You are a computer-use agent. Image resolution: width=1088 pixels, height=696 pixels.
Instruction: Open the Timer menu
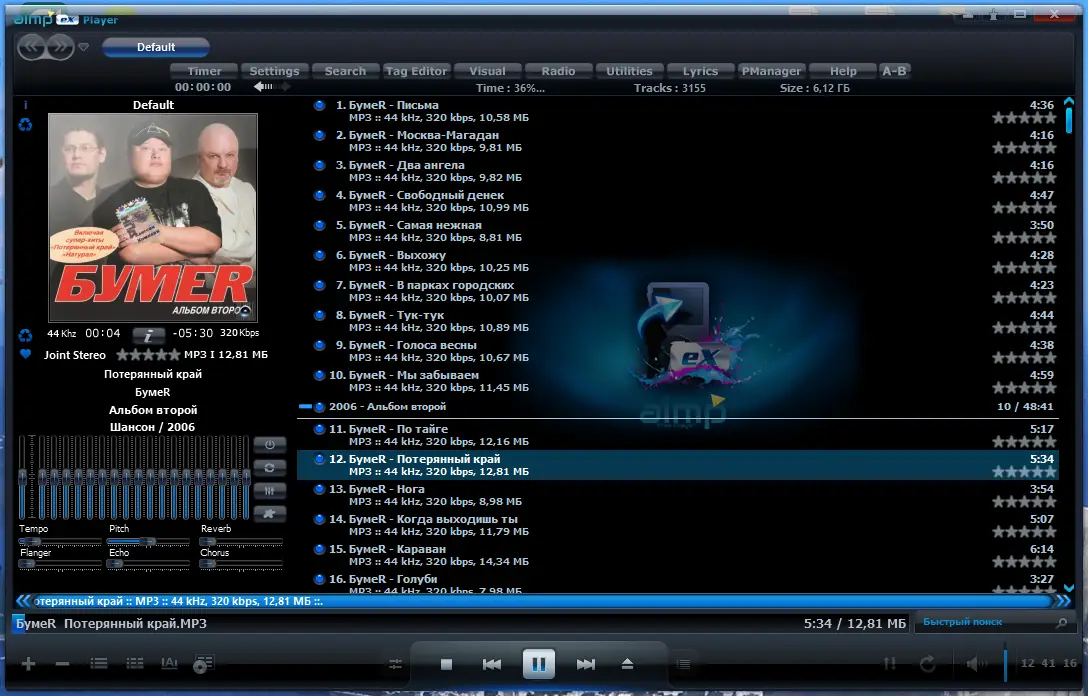[x=204, y=71]
